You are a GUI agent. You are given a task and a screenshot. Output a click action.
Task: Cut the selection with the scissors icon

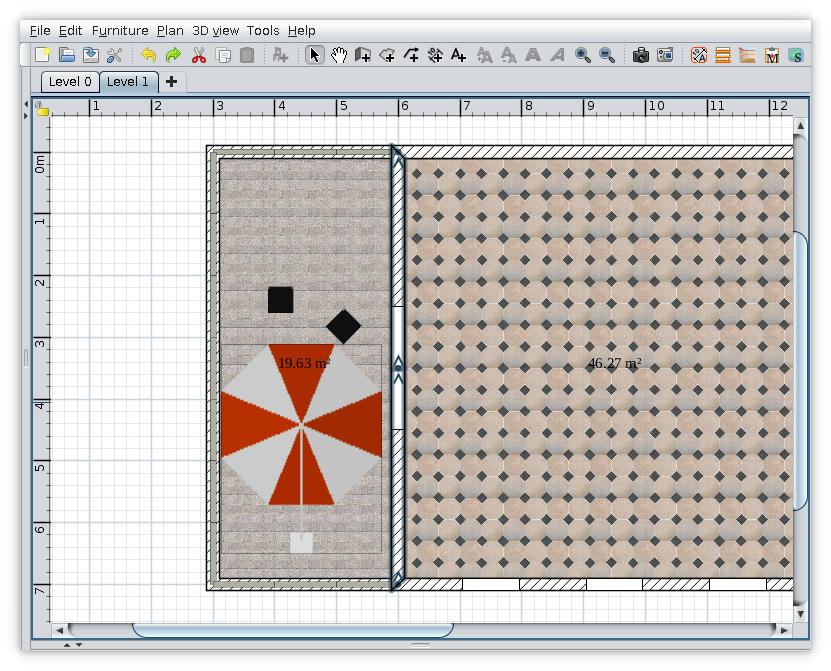199,55
